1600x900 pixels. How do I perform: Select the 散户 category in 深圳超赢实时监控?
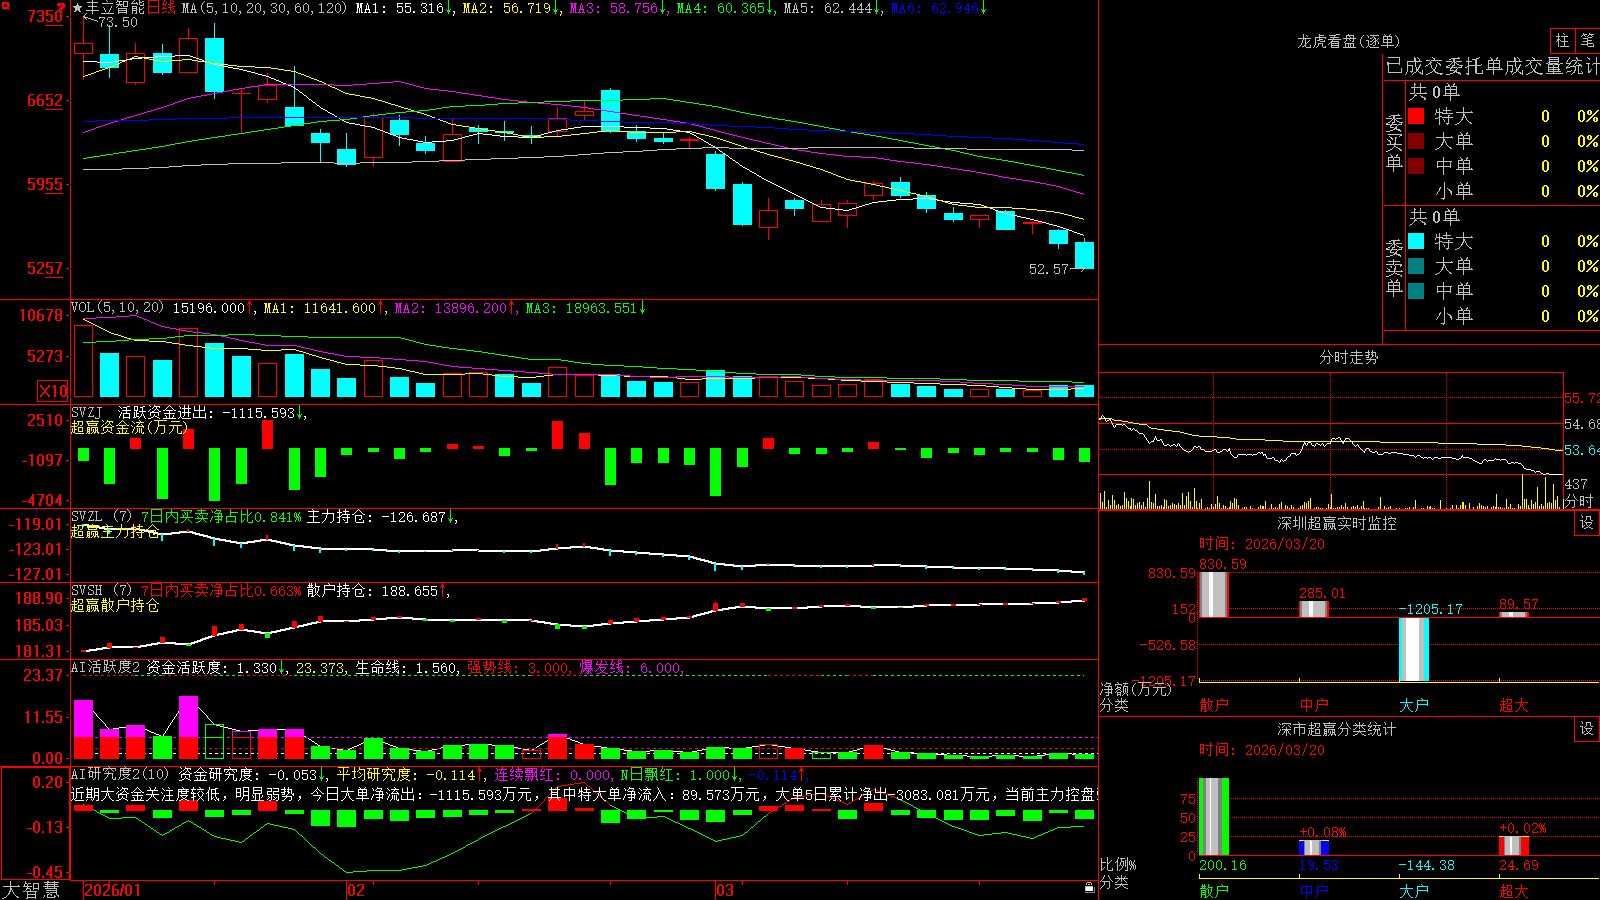1214,705
